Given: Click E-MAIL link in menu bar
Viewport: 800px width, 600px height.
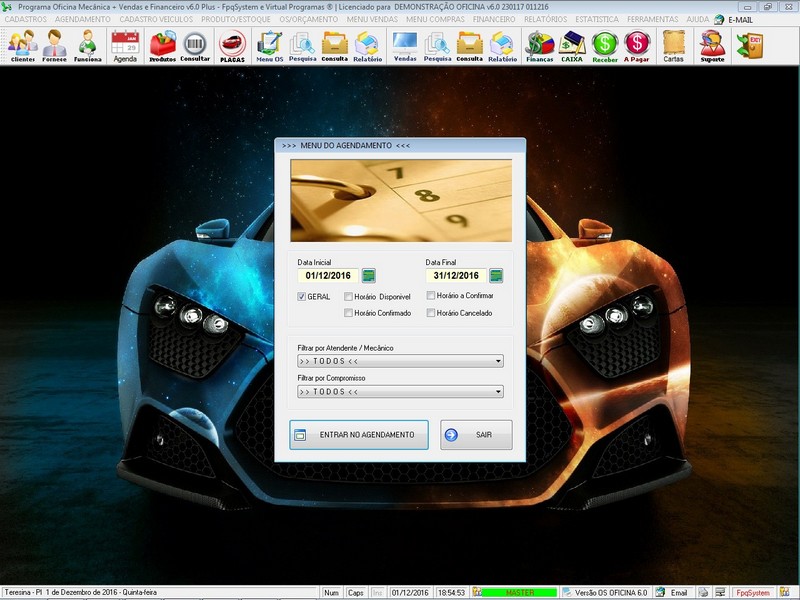Looking at the screenshot, I should [740, 20].
